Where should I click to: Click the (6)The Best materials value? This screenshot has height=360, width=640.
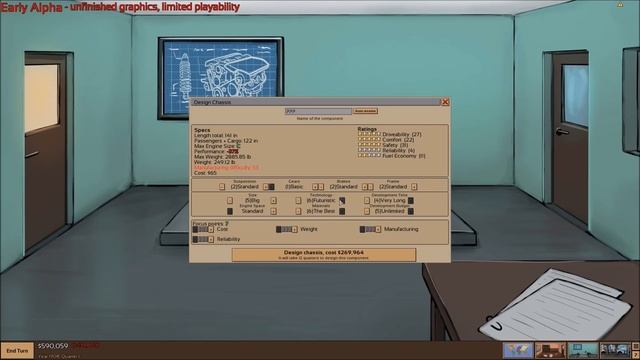click(320, 211)
